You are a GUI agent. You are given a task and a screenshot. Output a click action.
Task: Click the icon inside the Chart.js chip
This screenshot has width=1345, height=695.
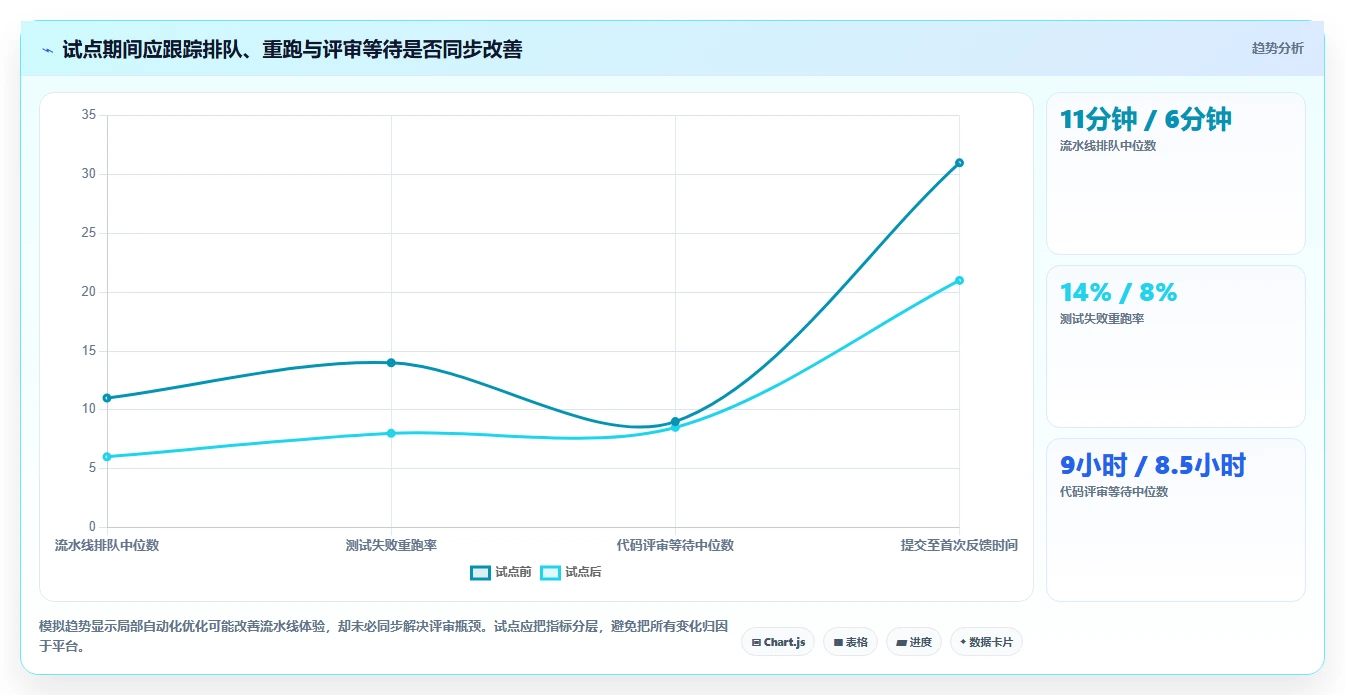pyautogui.click(x=756, y=642)
